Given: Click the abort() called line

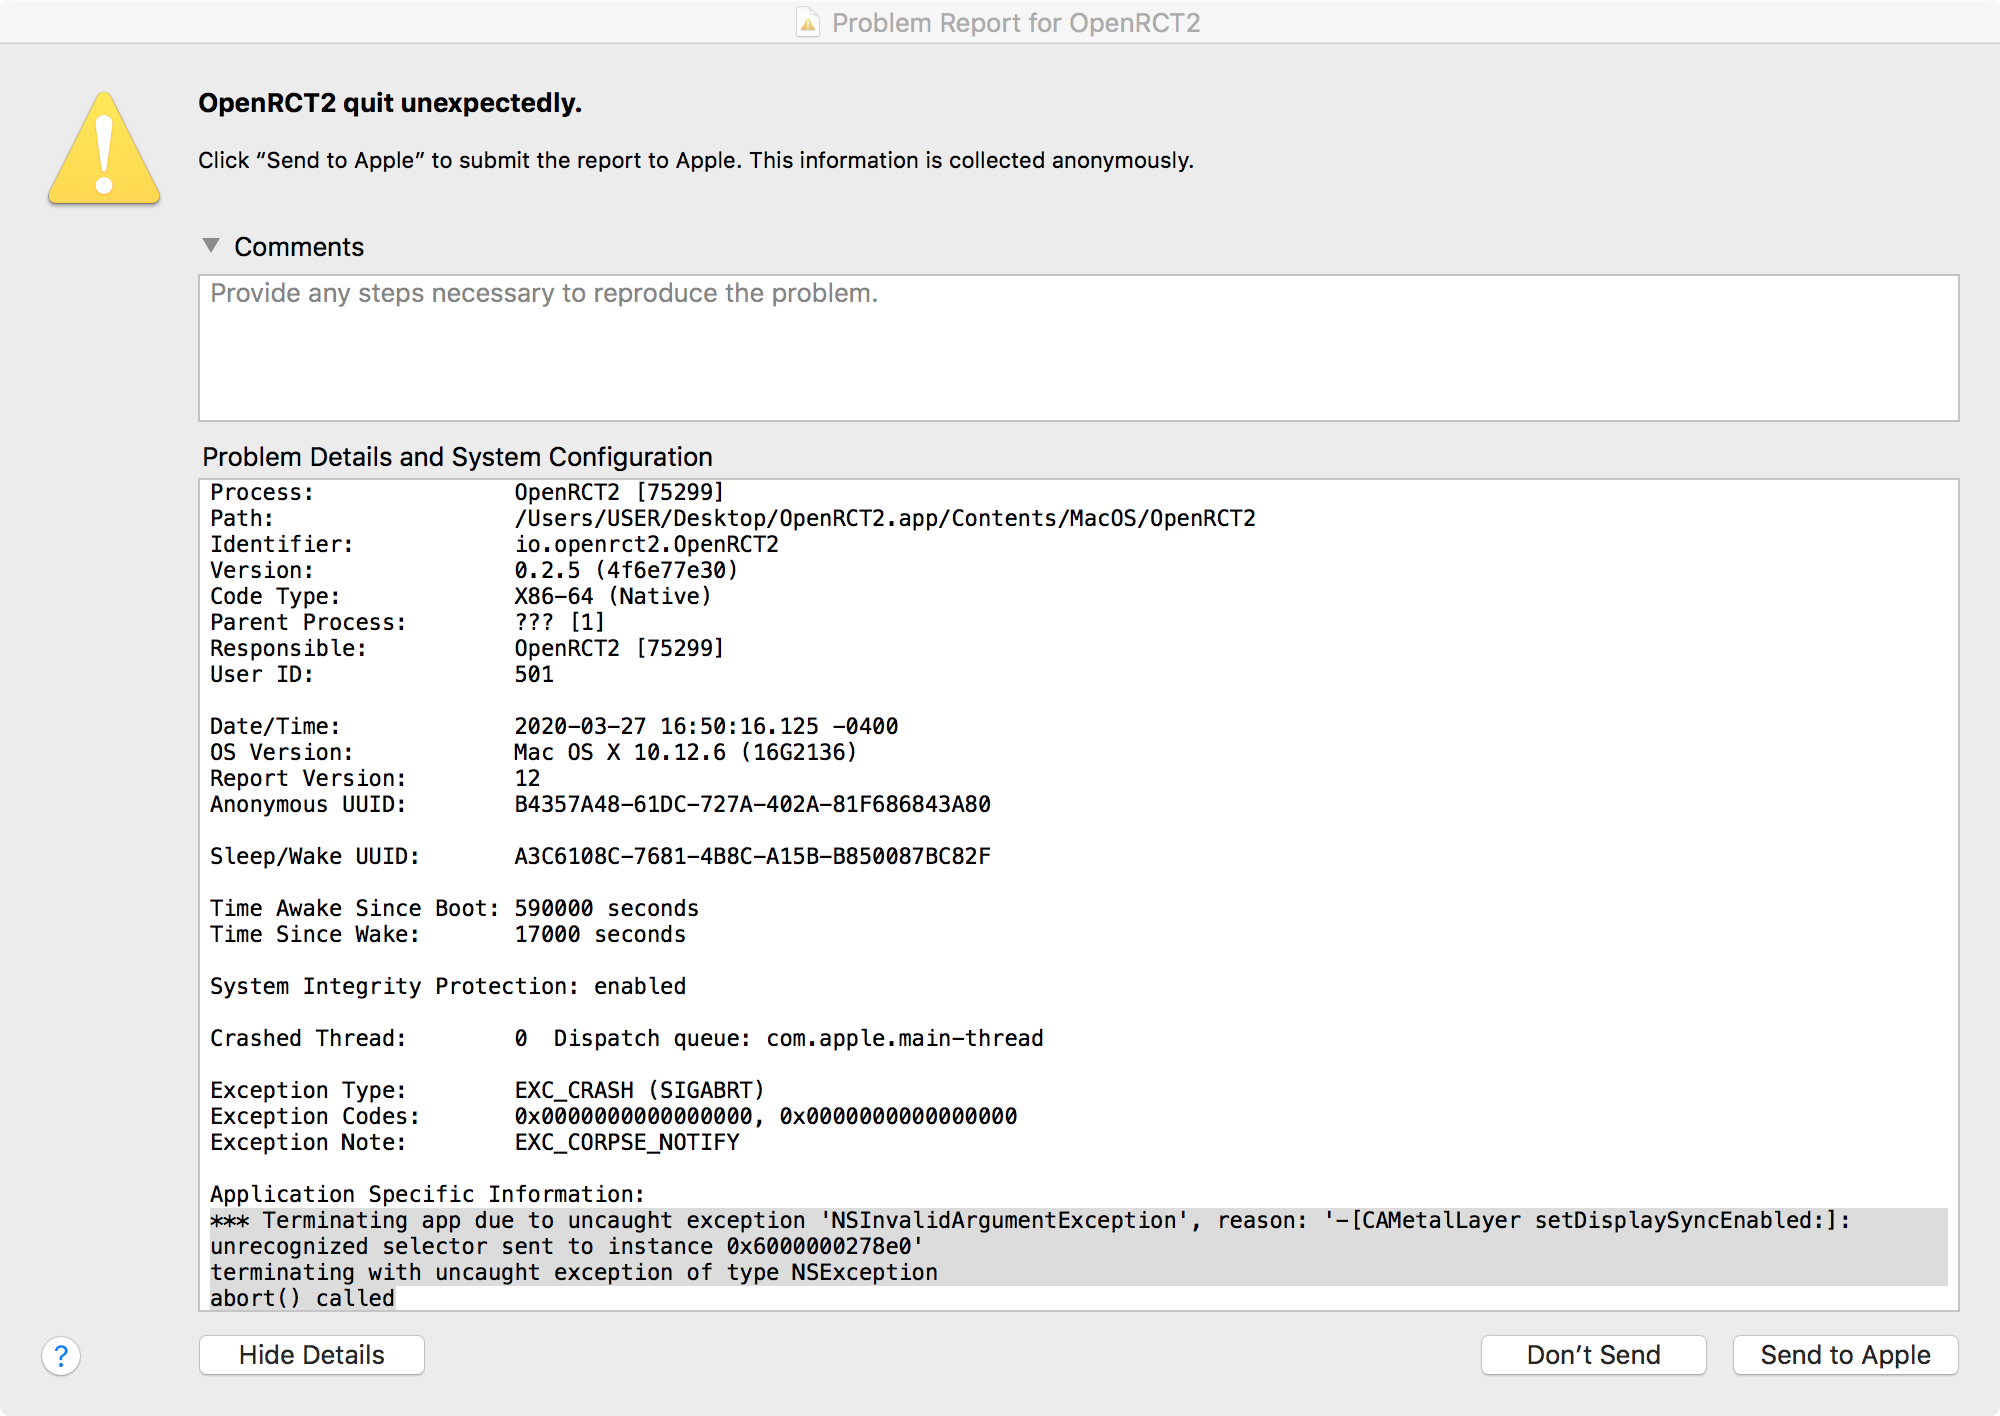Looking at the screenshot, I should pyautogui.click(x=302, y=1298).
